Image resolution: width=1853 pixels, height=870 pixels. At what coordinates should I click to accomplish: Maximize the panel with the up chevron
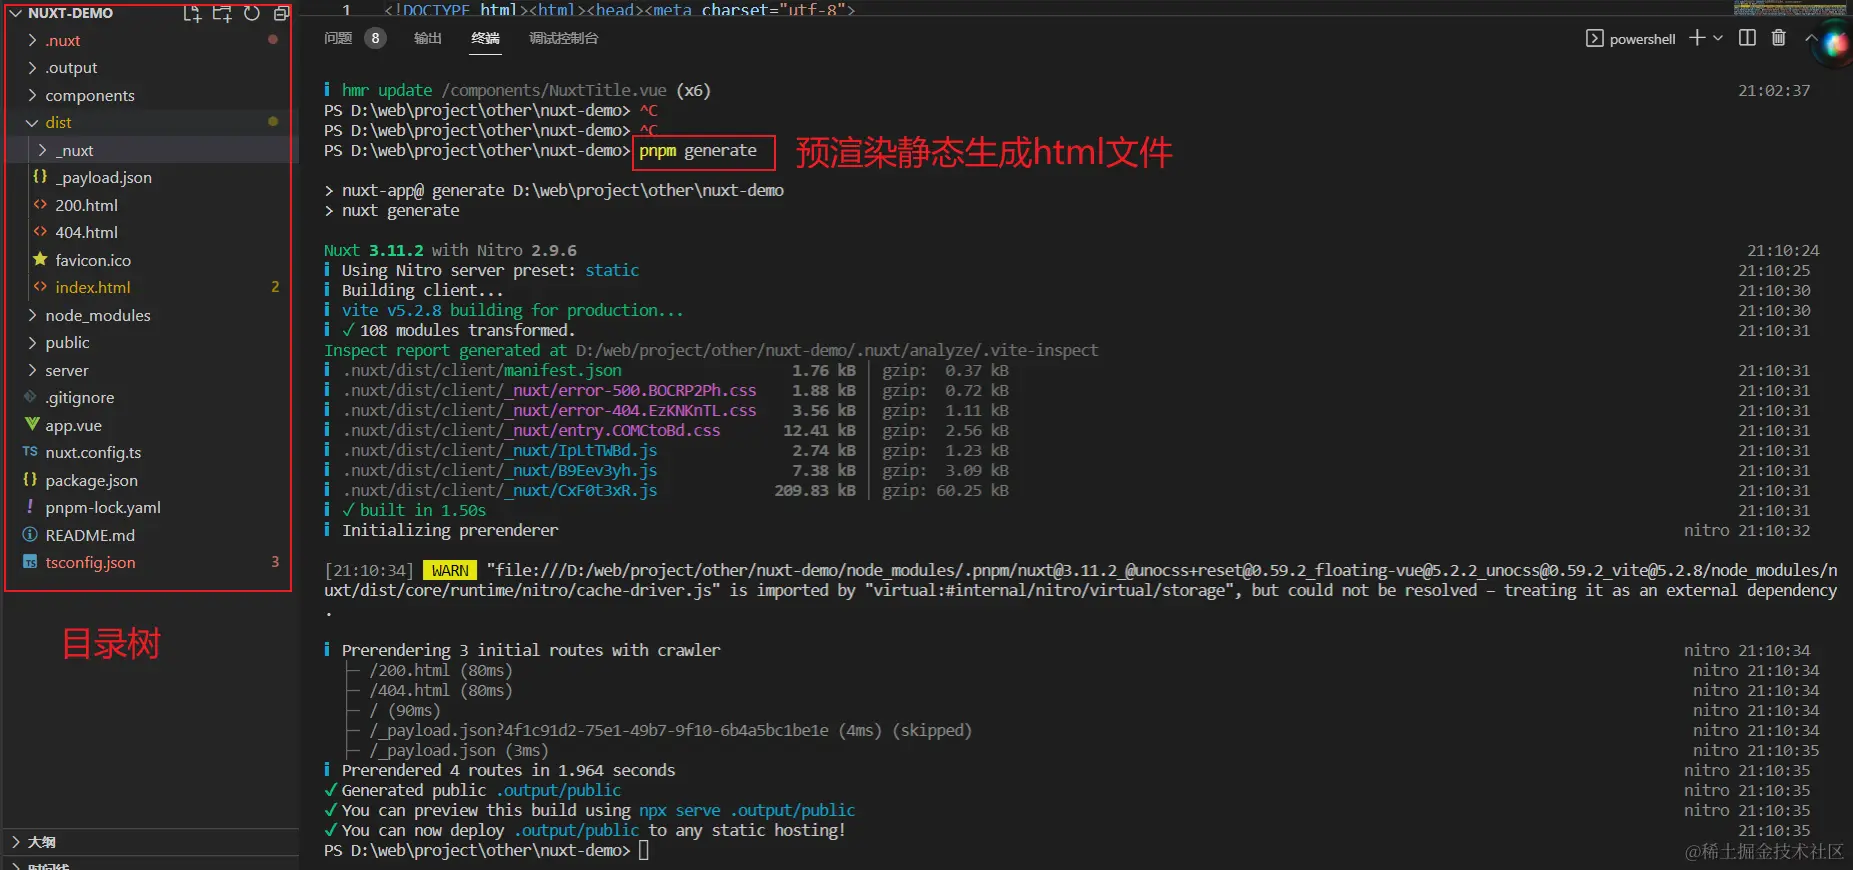(1810, 38)
